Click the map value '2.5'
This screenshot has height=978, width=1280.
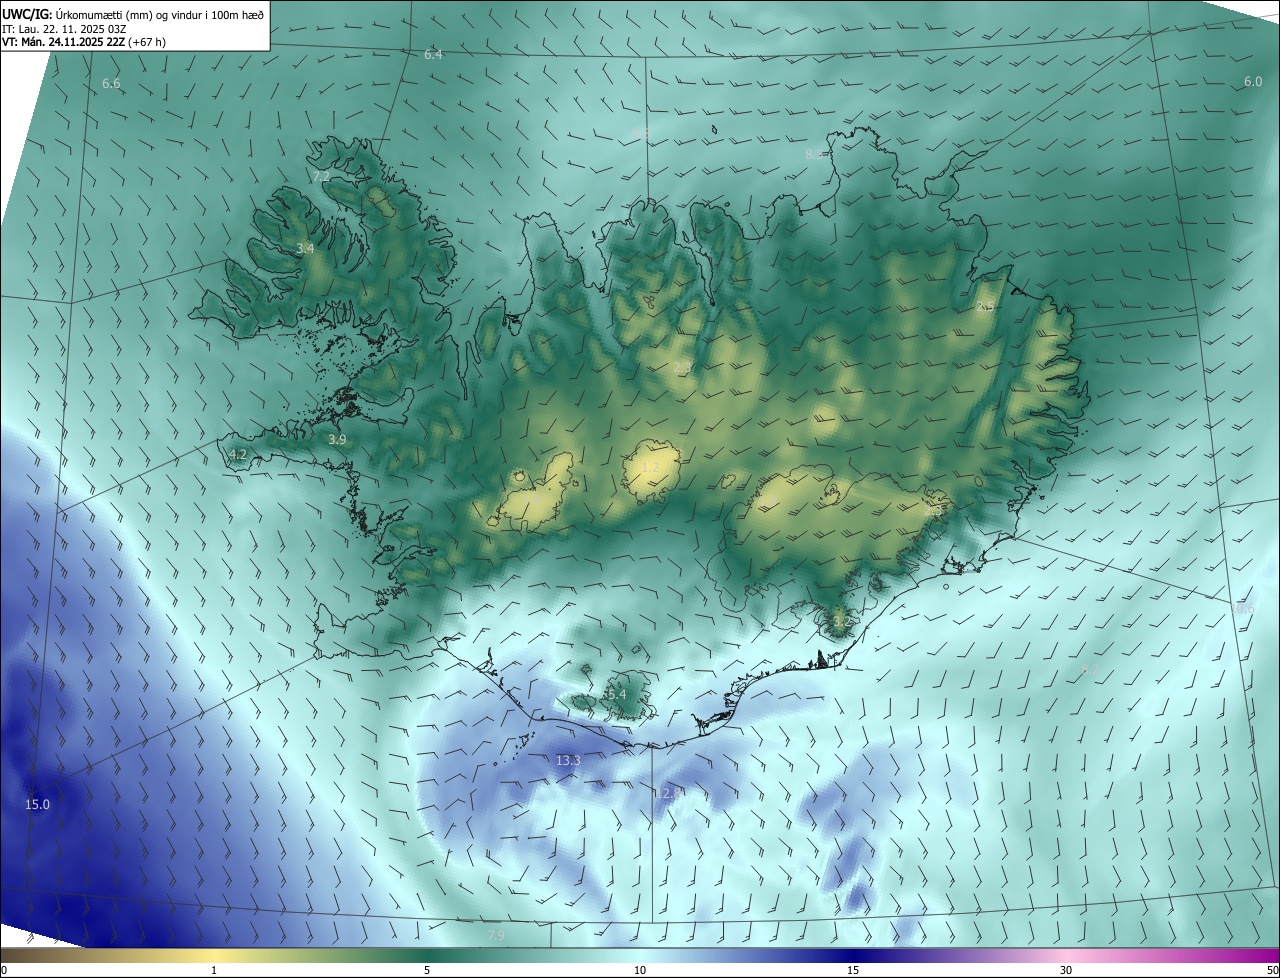985,306
